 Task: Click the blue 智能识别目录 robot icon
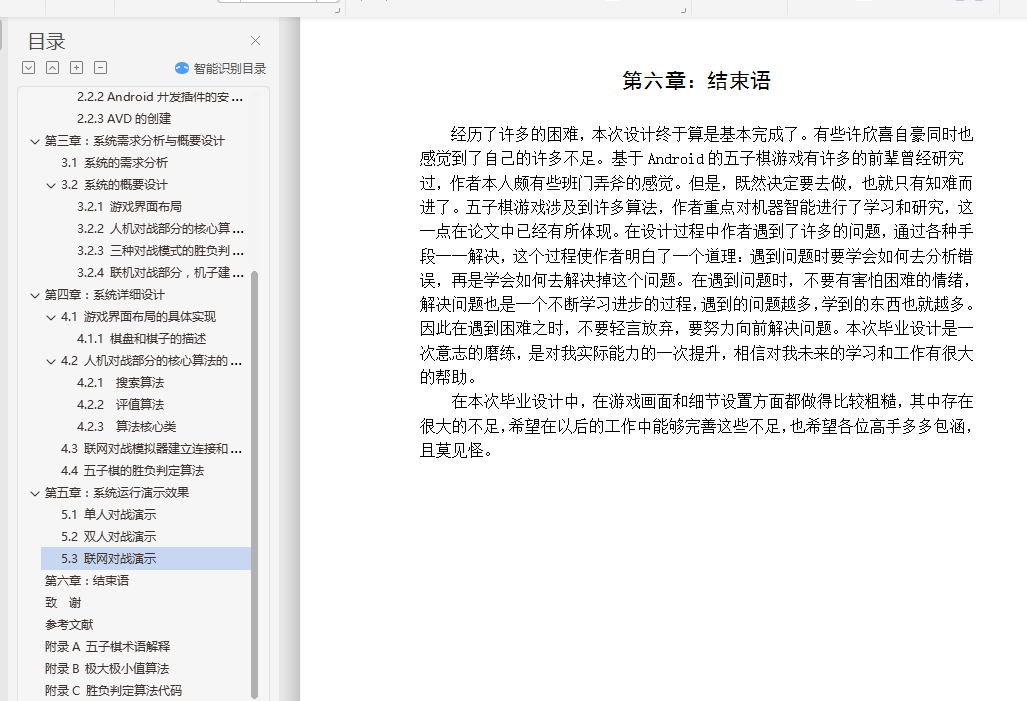(x=181, y=68)
